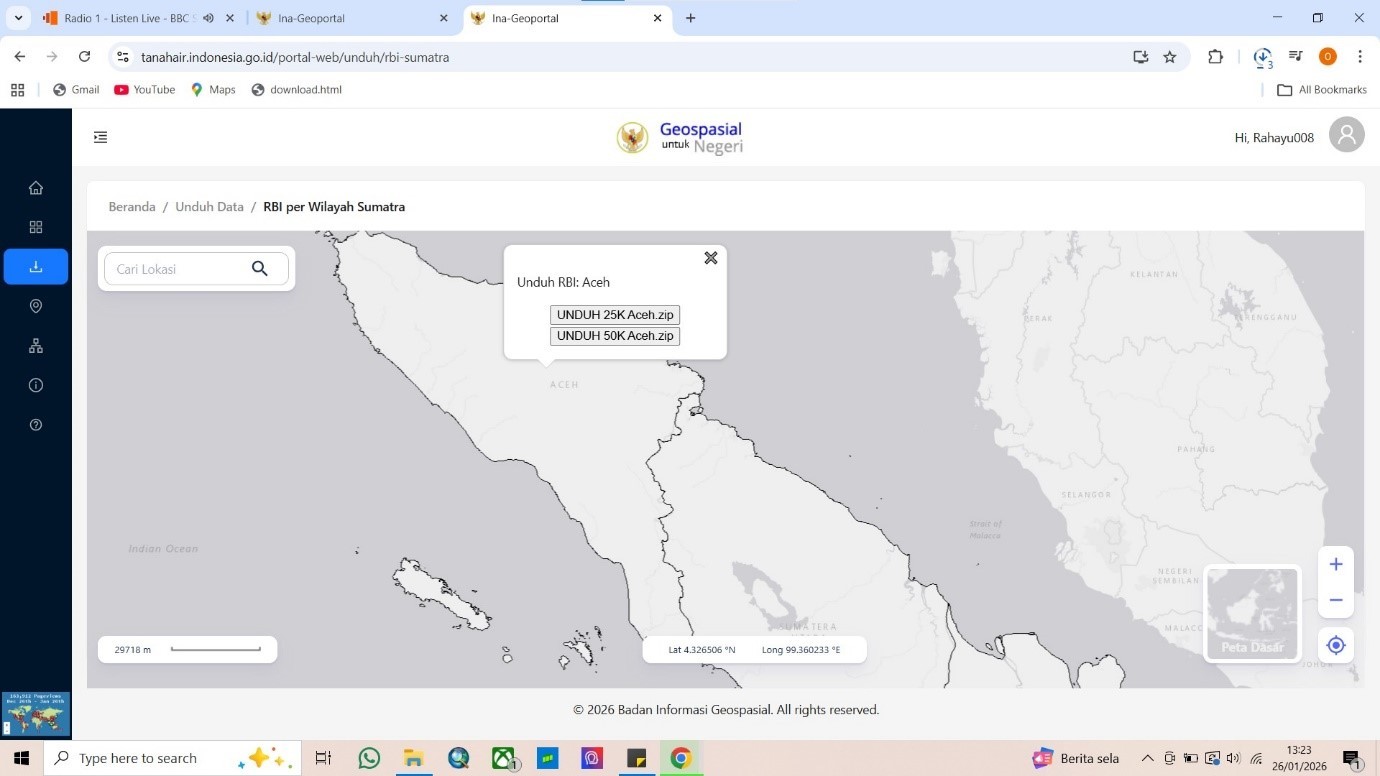Viewport: 1380px width, 776px height.
Task: Click the info circle sidebar icon
Action: click(x=36, y=385)
